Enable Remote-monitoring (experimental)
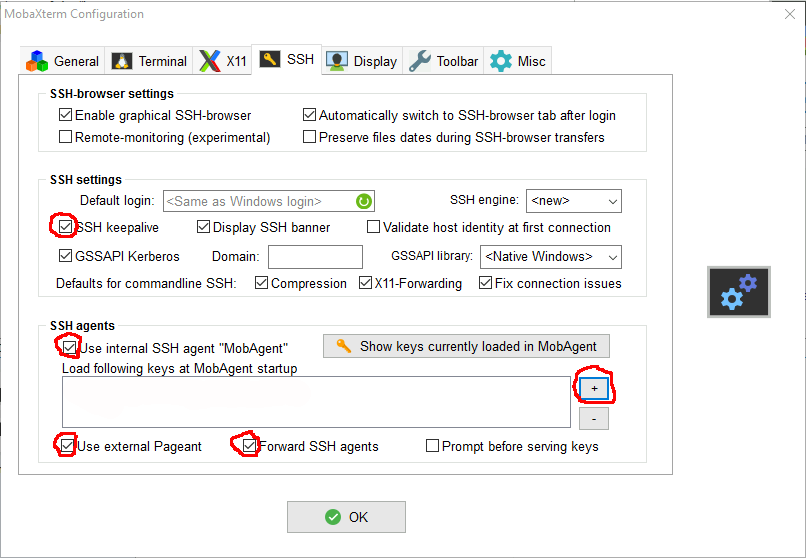This screenshot has height=558, width=806. point(65,137)
